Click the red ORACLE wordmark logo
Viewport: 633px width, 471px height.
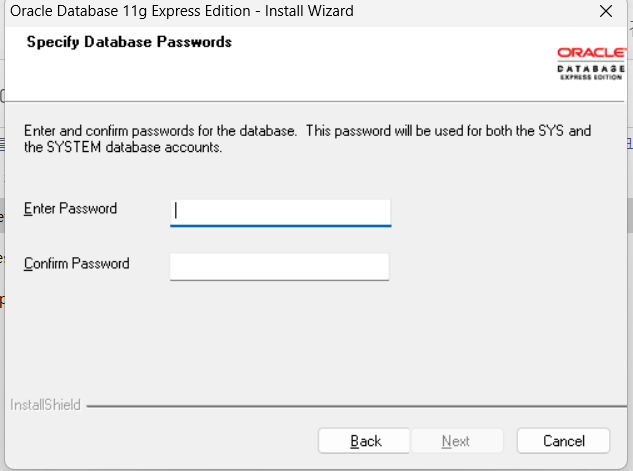(591, 53)
